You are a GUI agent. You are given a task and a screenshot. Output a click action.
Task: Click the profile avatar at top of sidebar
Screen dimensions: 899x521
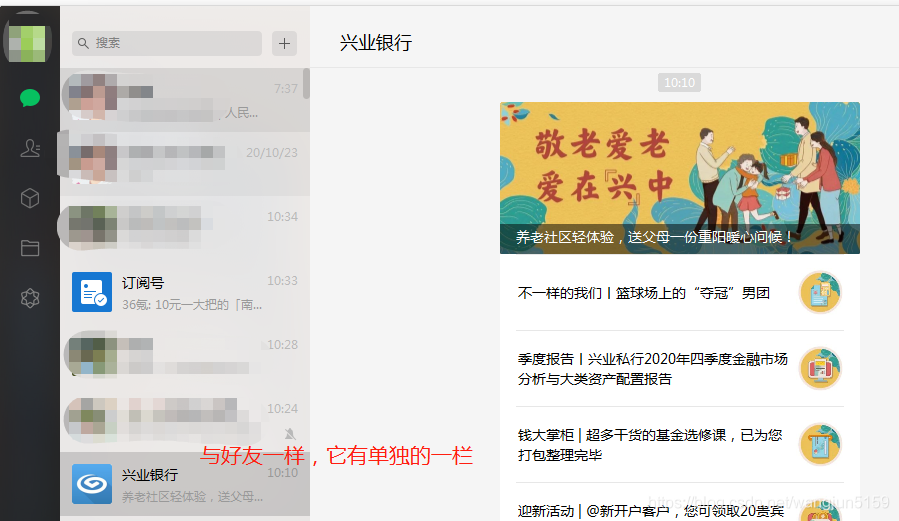pyautogui.click(x=28, y=42)
